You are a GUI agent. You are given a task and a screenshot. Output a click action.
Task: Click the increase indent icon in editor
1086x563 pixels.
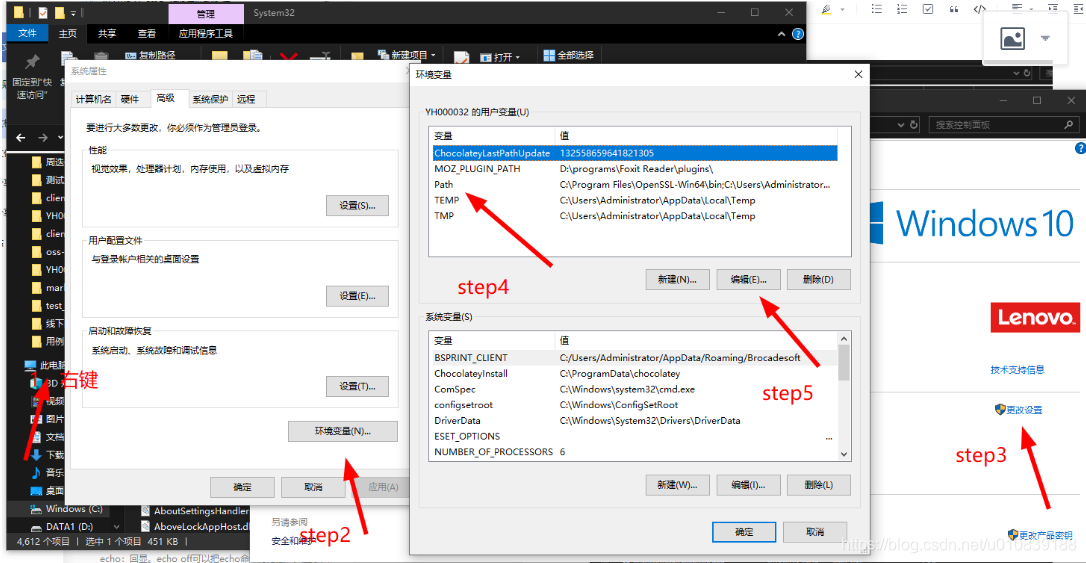coord(1053,7)
